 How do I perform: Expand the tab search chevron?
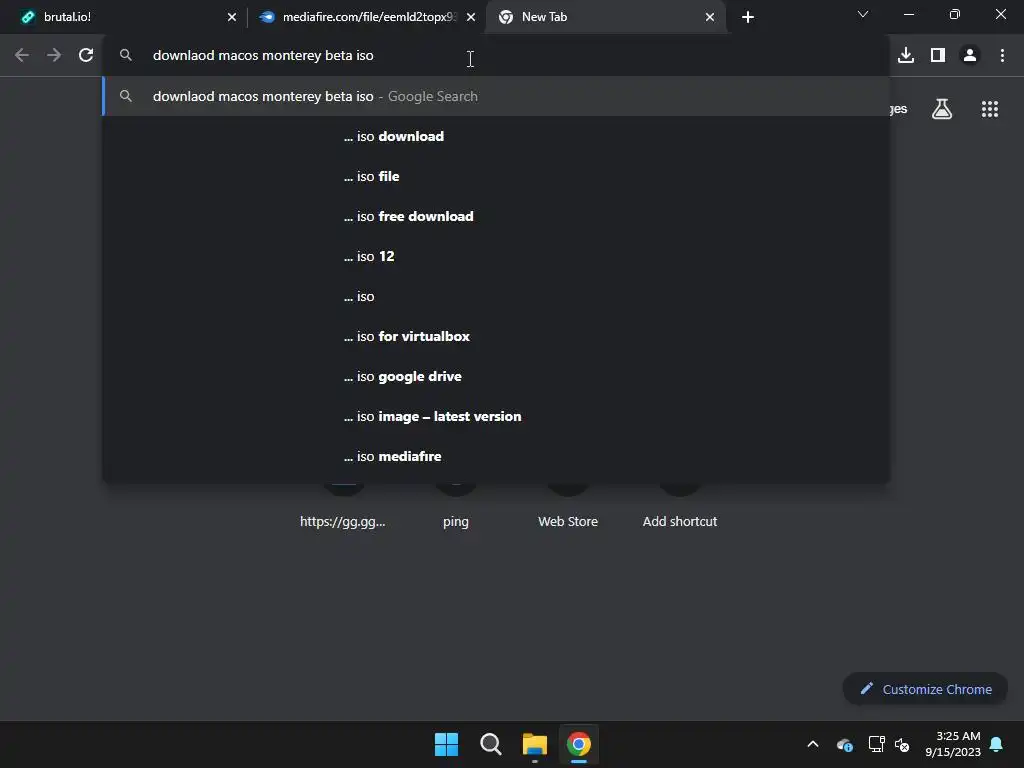pos(863,14)
